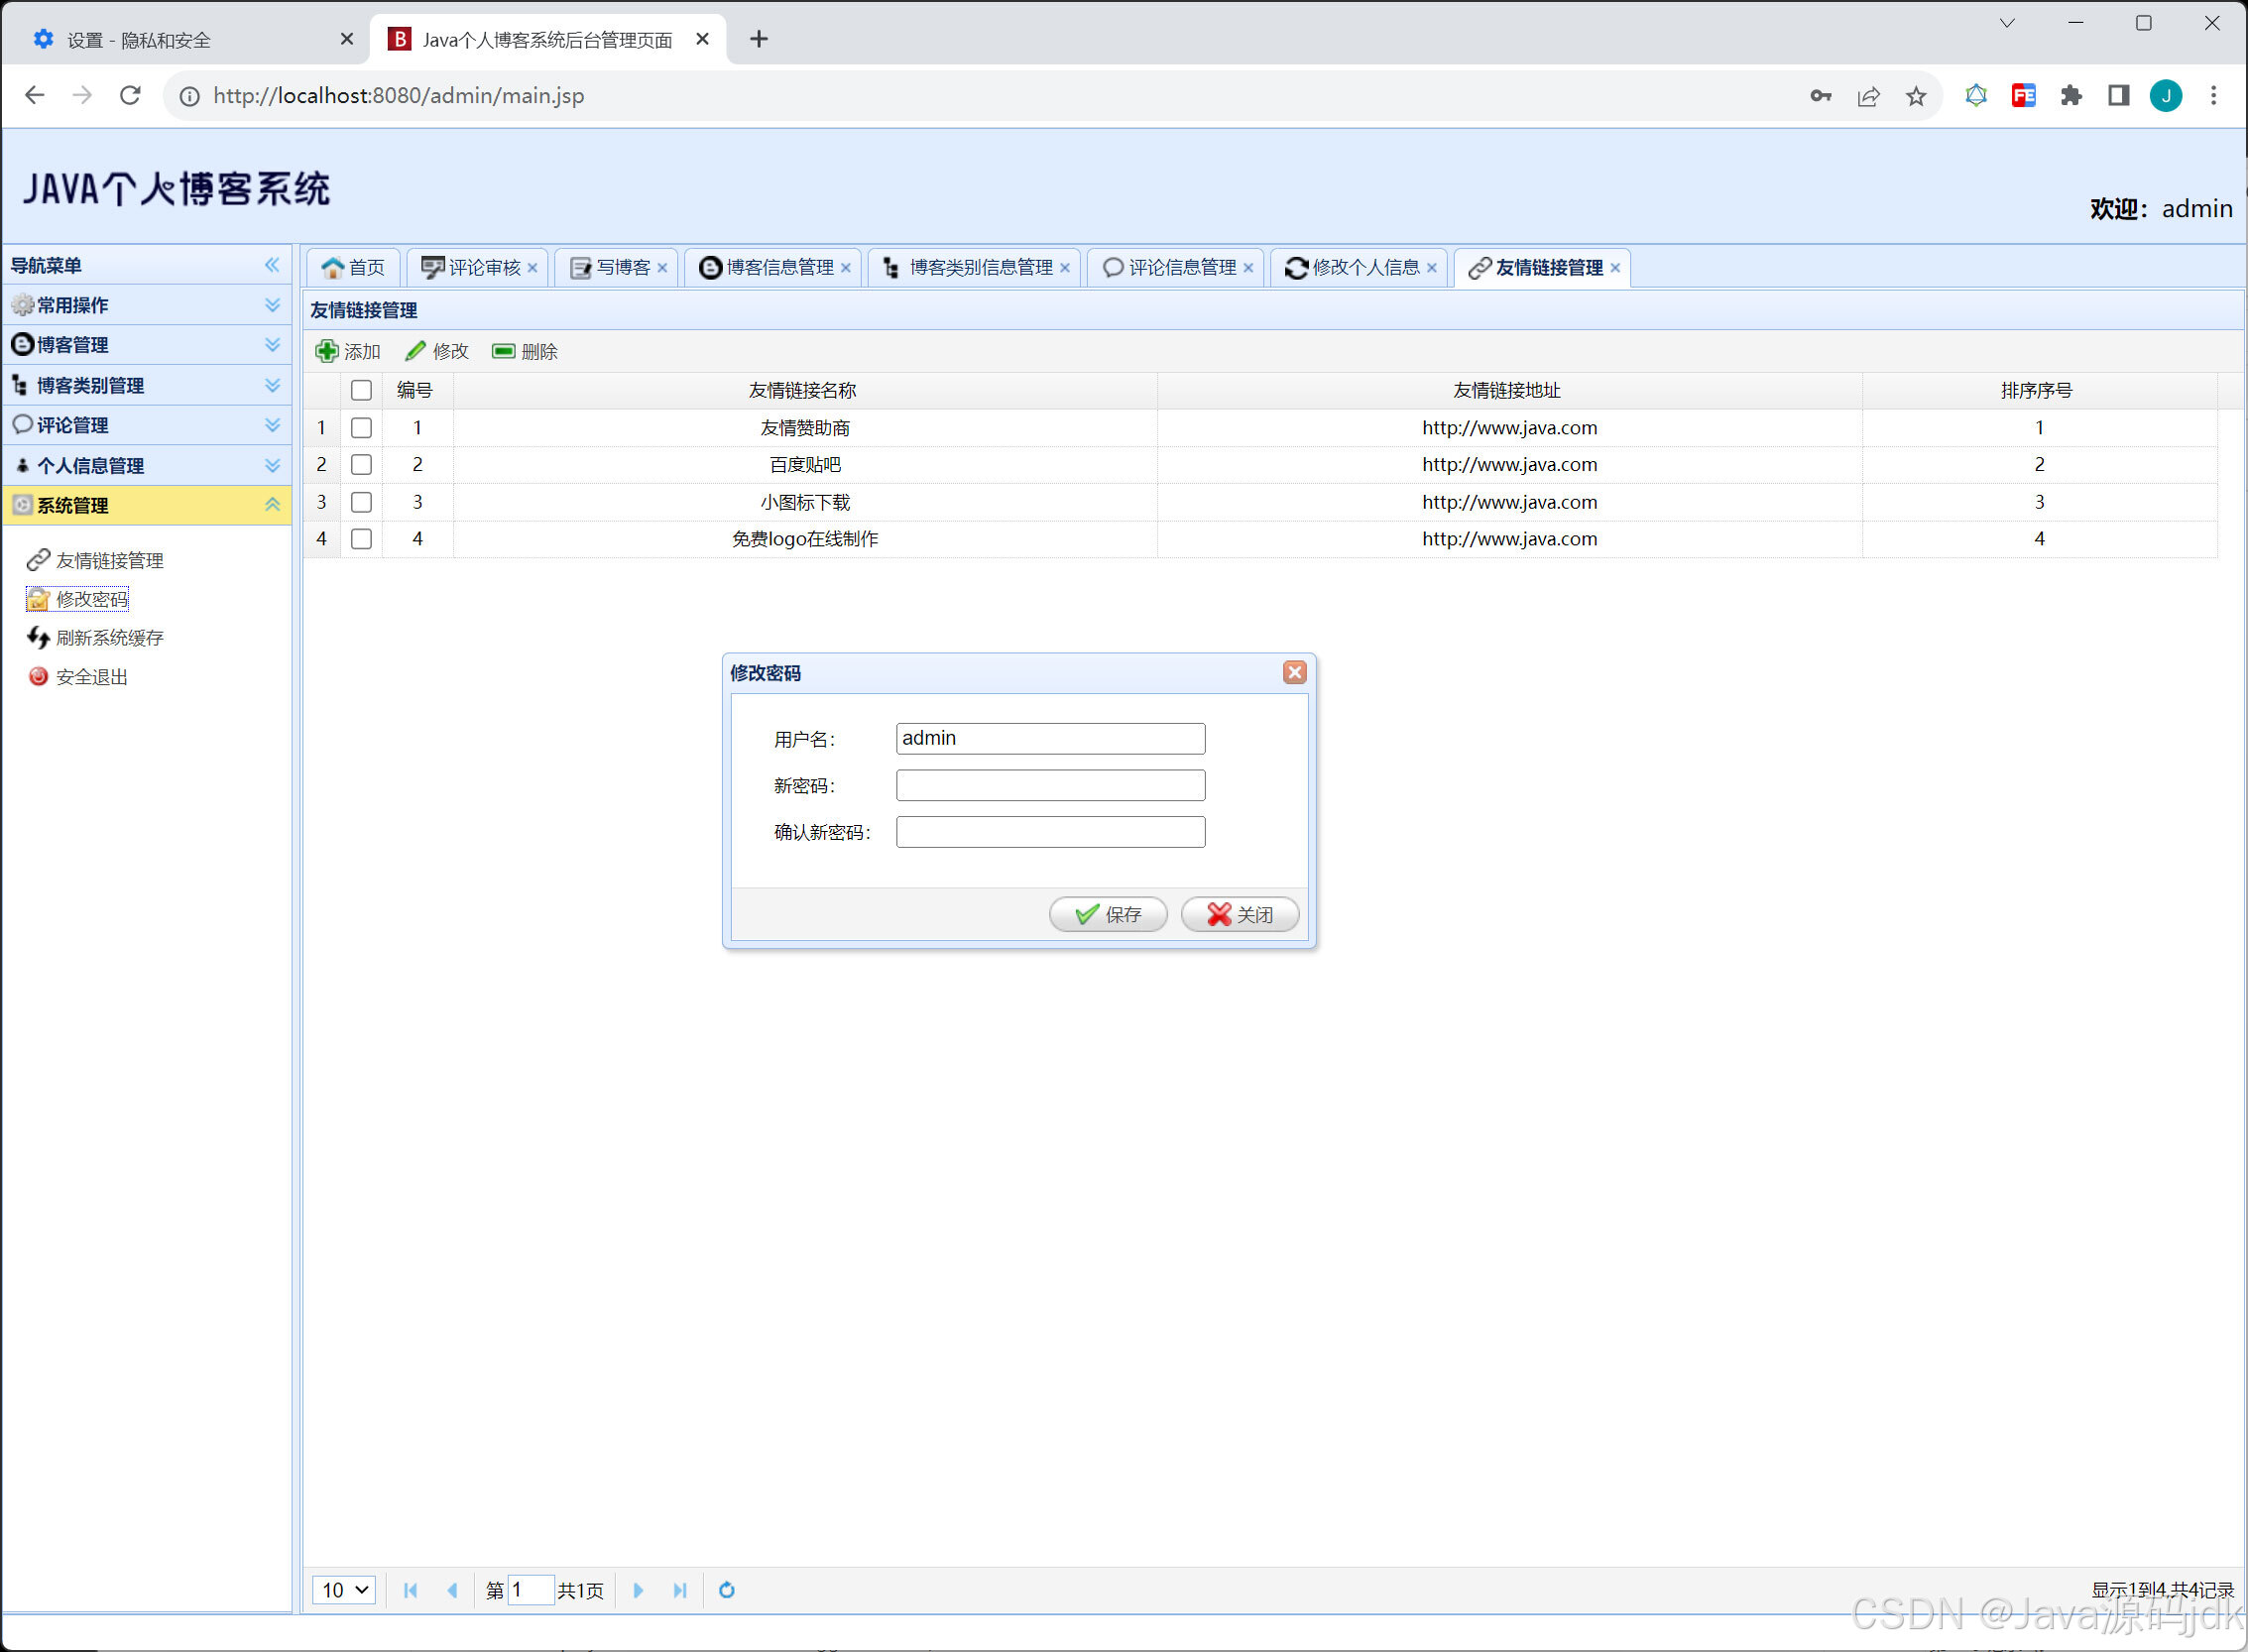Click the refresh icon in the pager bar
The width and height of the screenshot is (2248, 1652).
pyautogui.click(x=726, y=1590)
